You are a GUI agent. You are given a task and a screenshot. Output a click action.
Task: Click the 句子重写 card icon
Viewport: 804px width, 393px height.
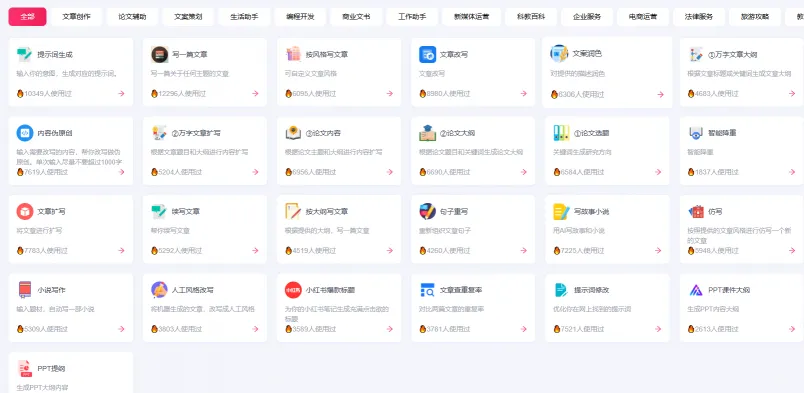pyautogui.click(x=428, y=211)
